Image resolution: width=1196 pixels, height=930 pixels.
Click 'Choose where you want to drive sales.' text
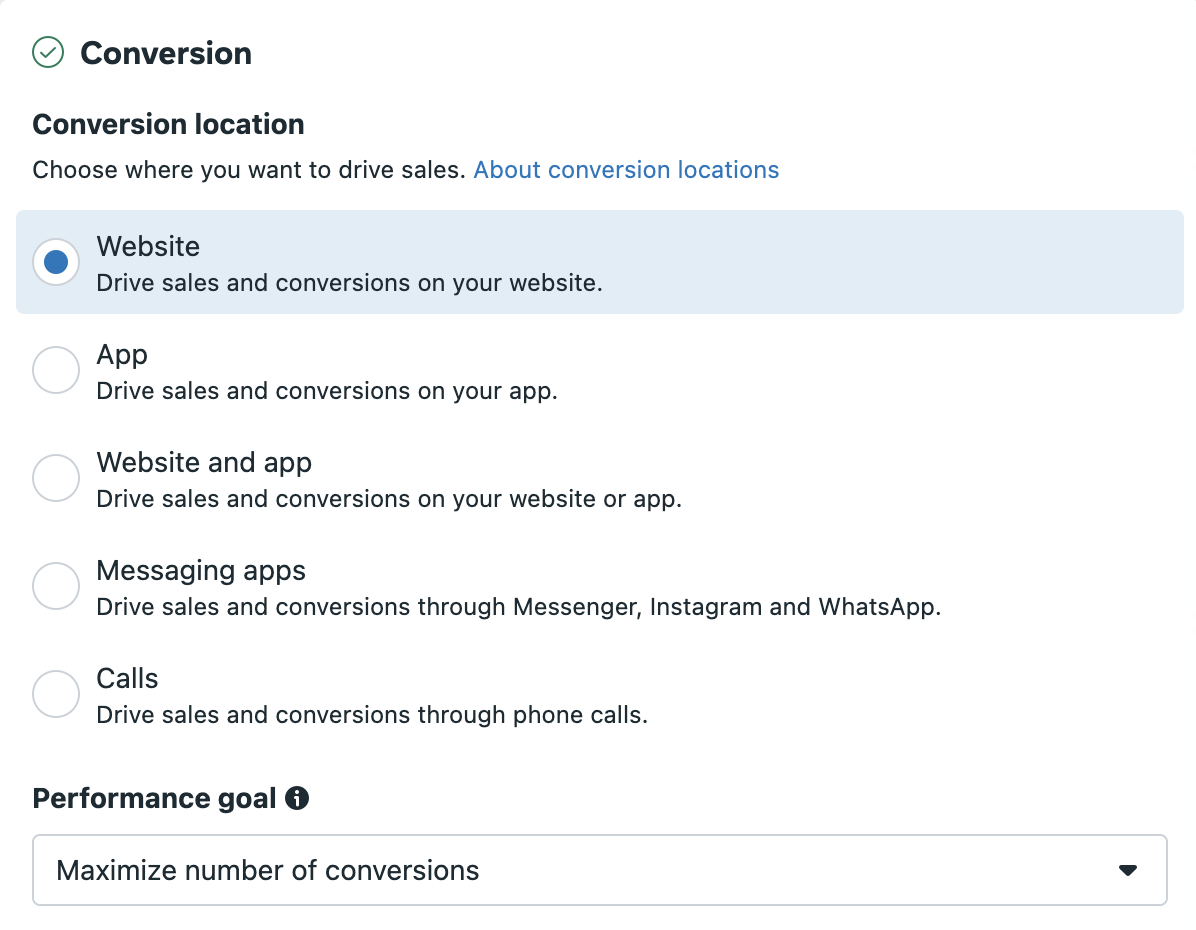[x=249, y=169]
